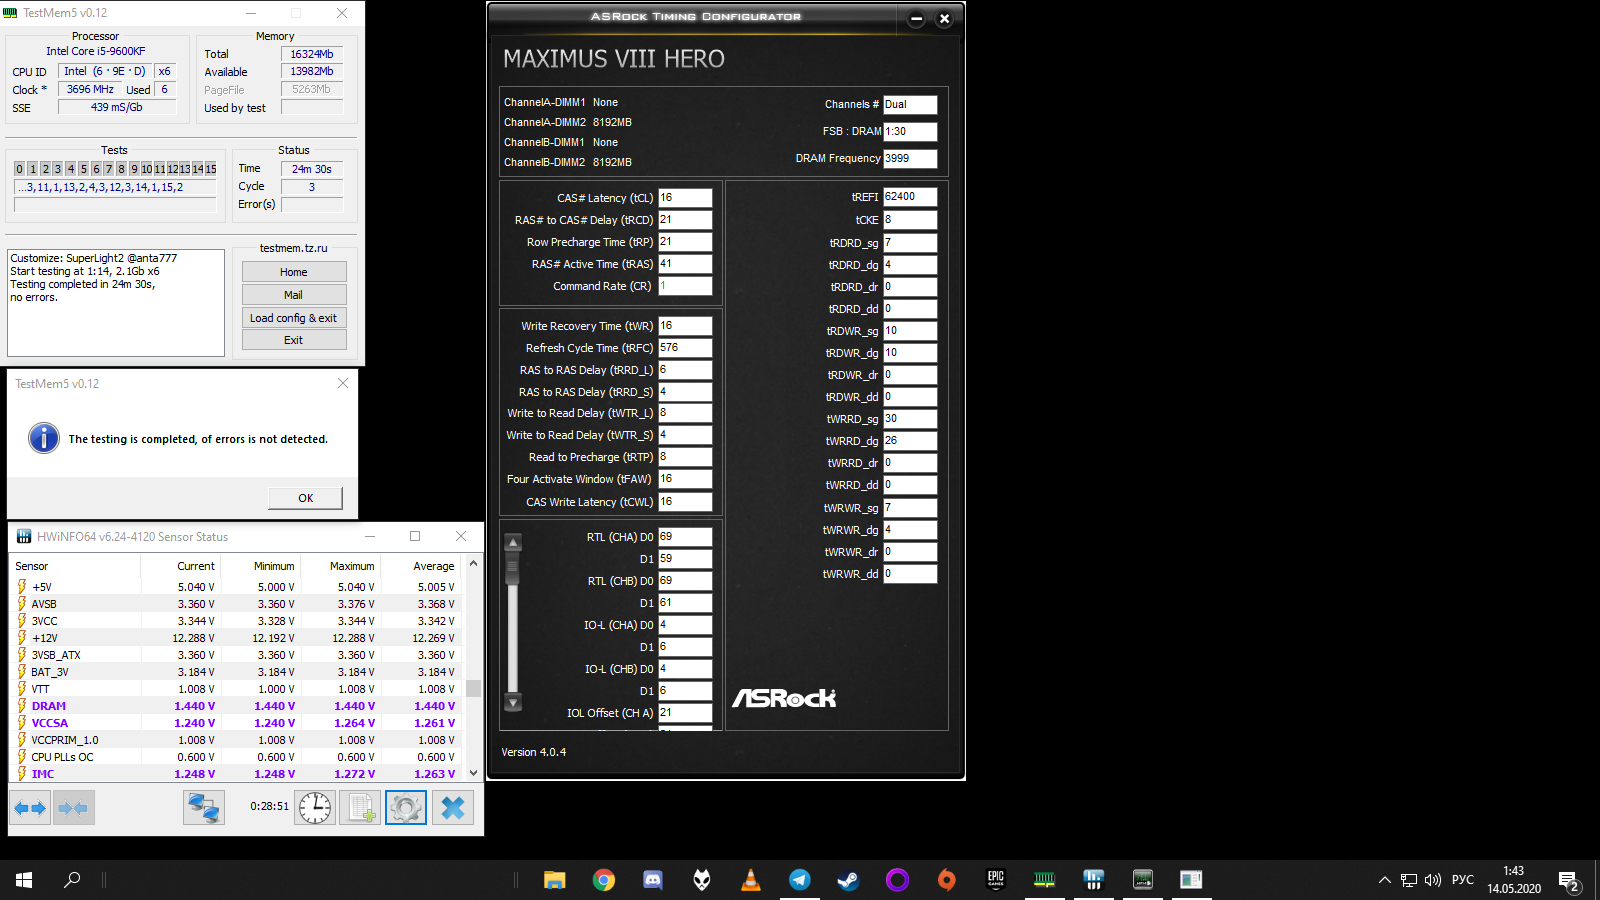Click the lightning icon beside the IMC sensor
Viewport: 1600px width, 900px height.
[22, 774]
